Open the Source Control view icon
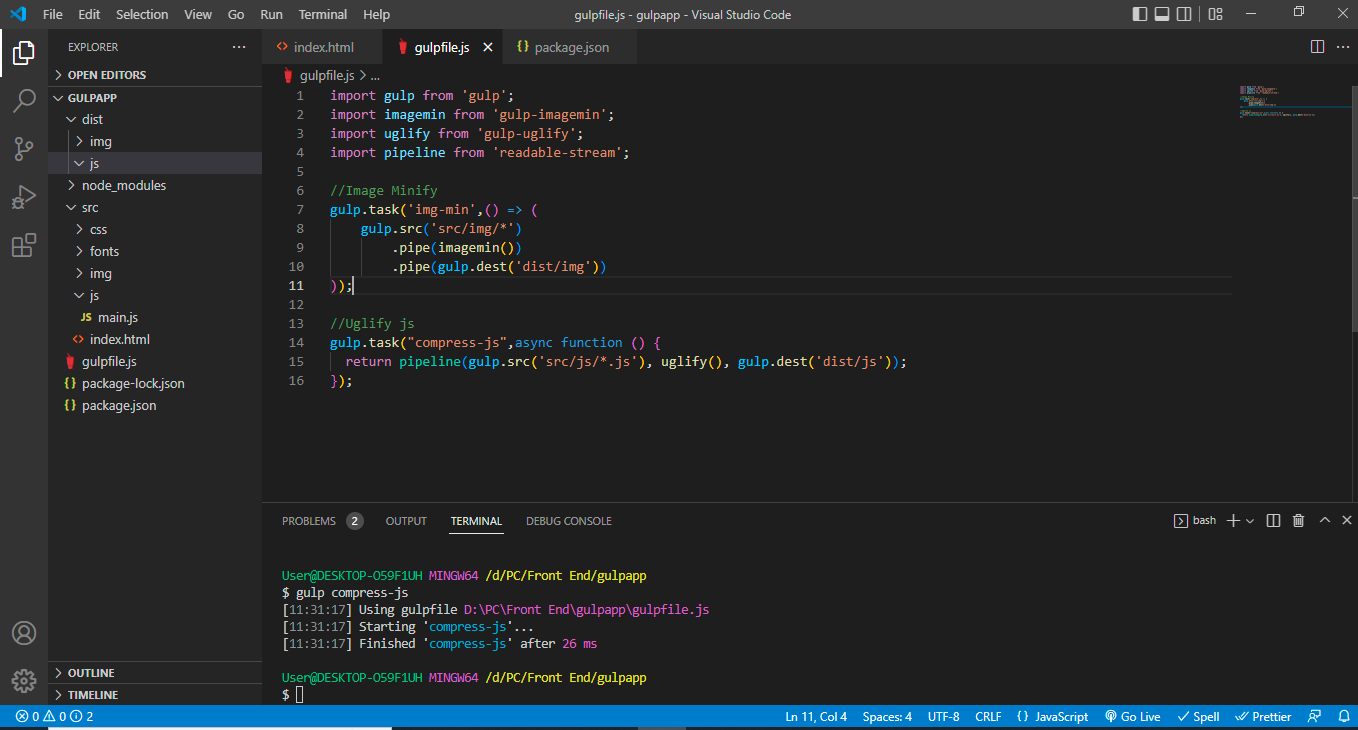 tap(24, 149)
